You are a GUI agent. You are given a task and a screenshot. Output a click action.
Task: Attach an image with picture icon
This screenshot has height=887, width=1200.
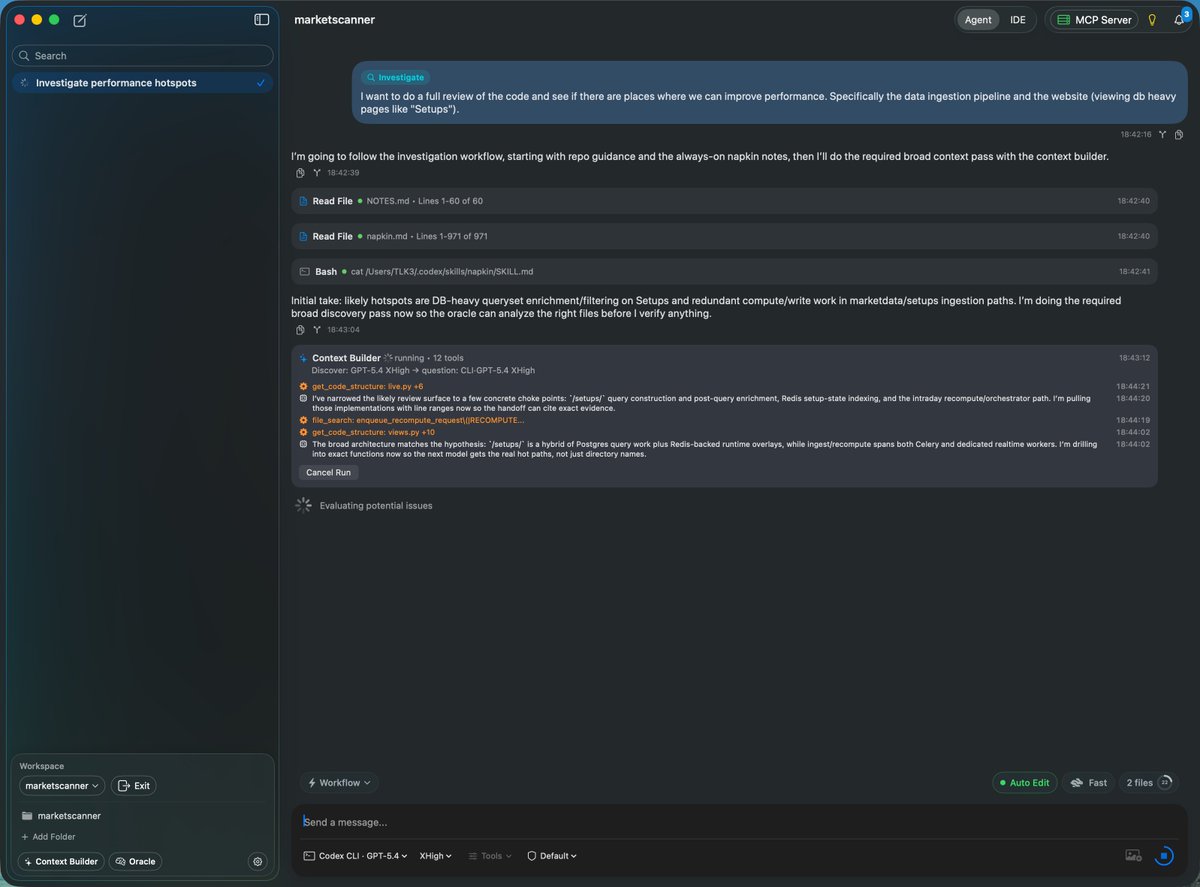point(1133,856)
